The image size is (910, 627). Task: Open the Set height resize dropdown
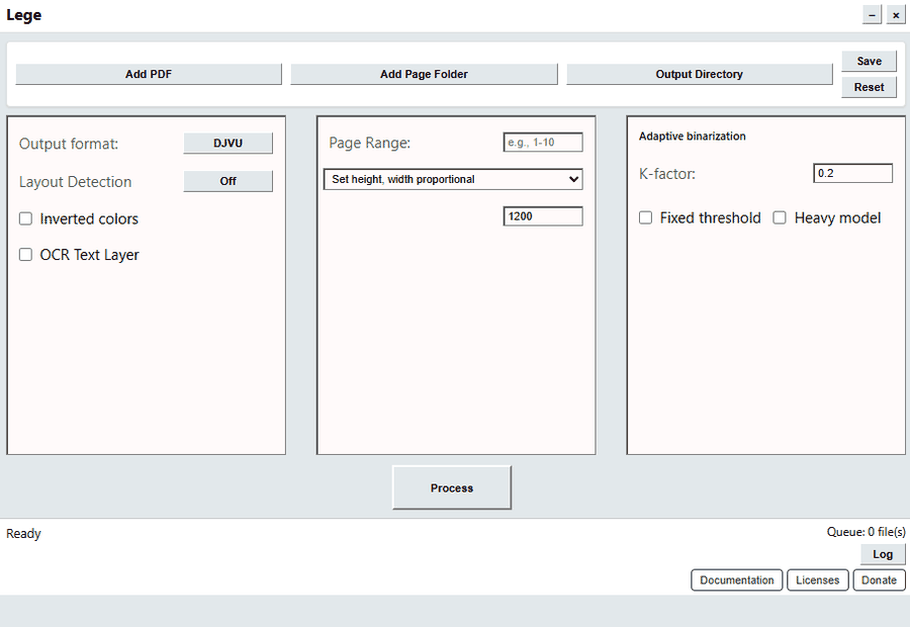(452, 179)
